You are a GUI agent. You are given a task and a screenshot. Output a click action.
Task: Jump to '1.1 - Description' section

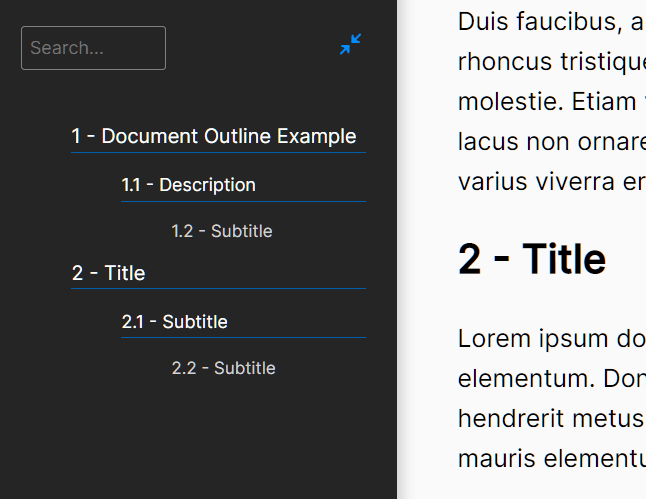tap(189, 185)
